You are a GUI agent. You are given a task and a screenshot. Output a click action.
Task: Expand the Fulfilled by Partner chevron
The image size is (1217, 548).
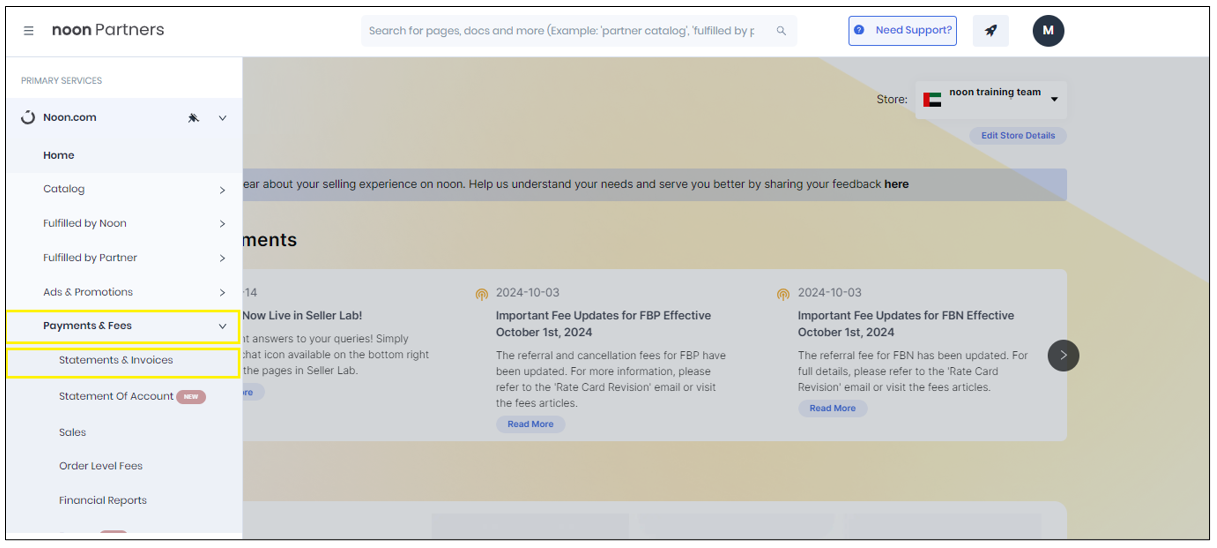[222, 258]
